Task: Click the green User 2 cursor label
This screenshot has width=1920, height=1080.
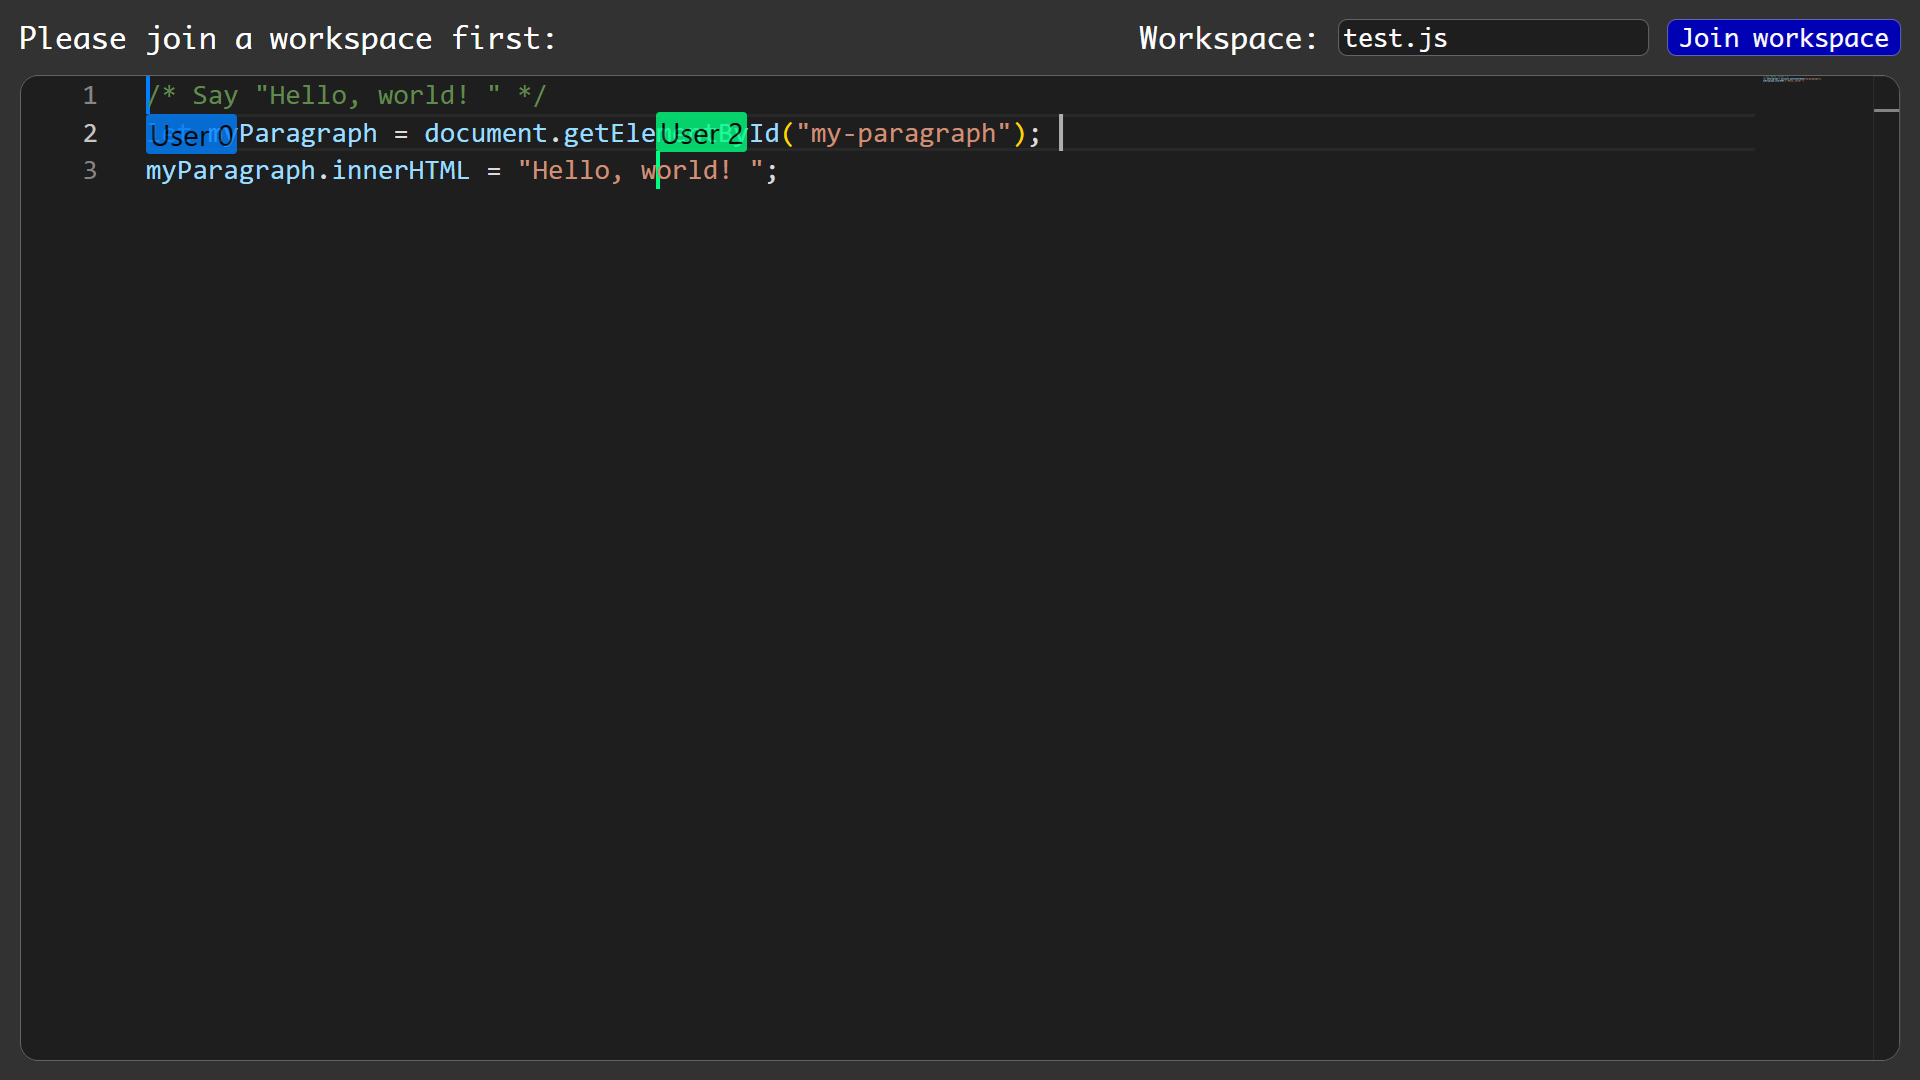Action: (x=701, y=133)
